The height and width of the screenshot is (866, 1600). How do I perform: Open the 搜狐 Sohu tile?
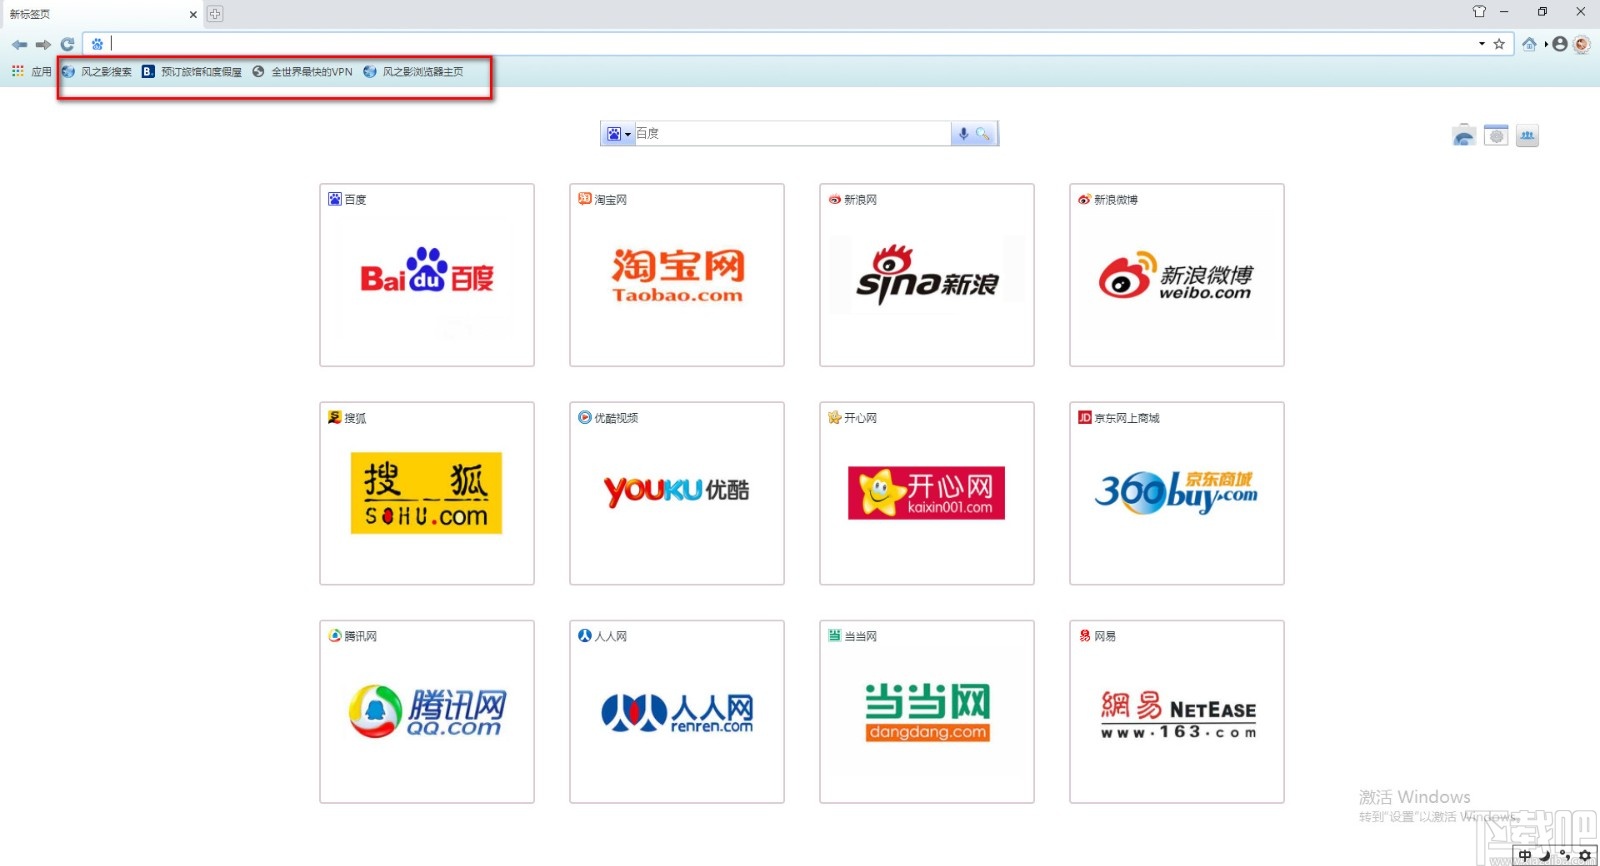click(x=427, y=493)
